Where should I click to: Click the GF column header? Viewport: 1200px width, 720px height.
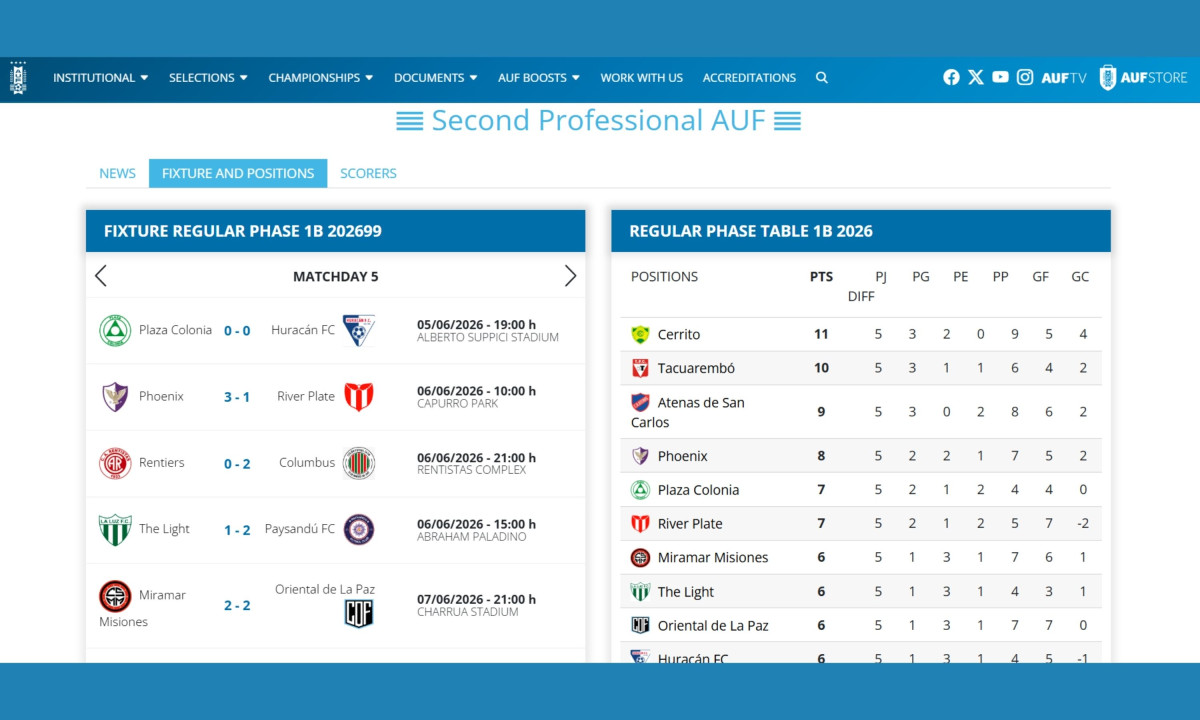point(1041,277)
